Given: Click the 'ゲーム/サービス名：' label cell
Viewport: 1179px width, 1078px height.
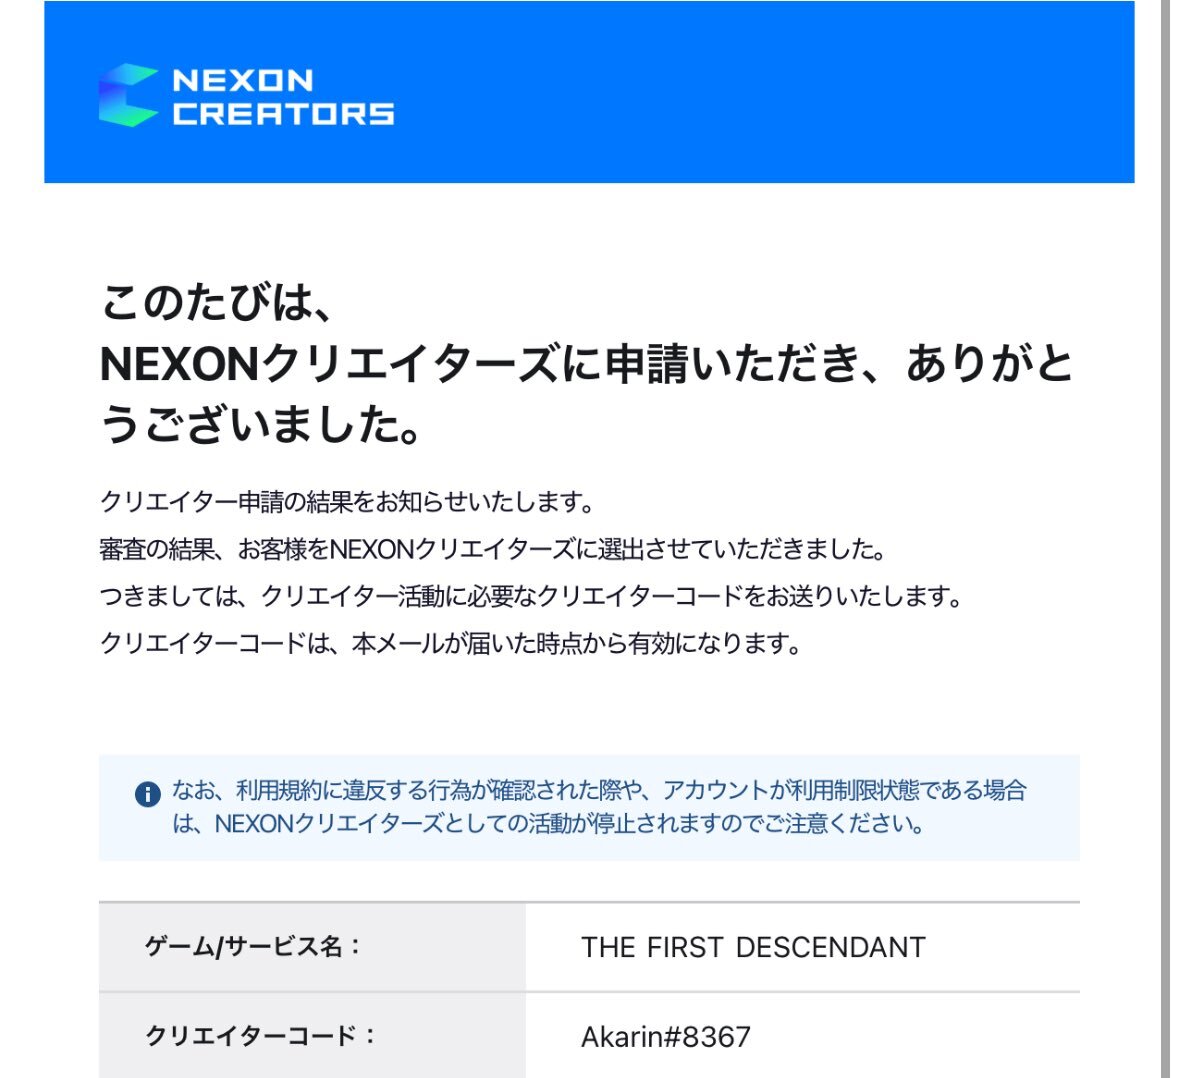Looking at the screenshot, I should (312, 946).
